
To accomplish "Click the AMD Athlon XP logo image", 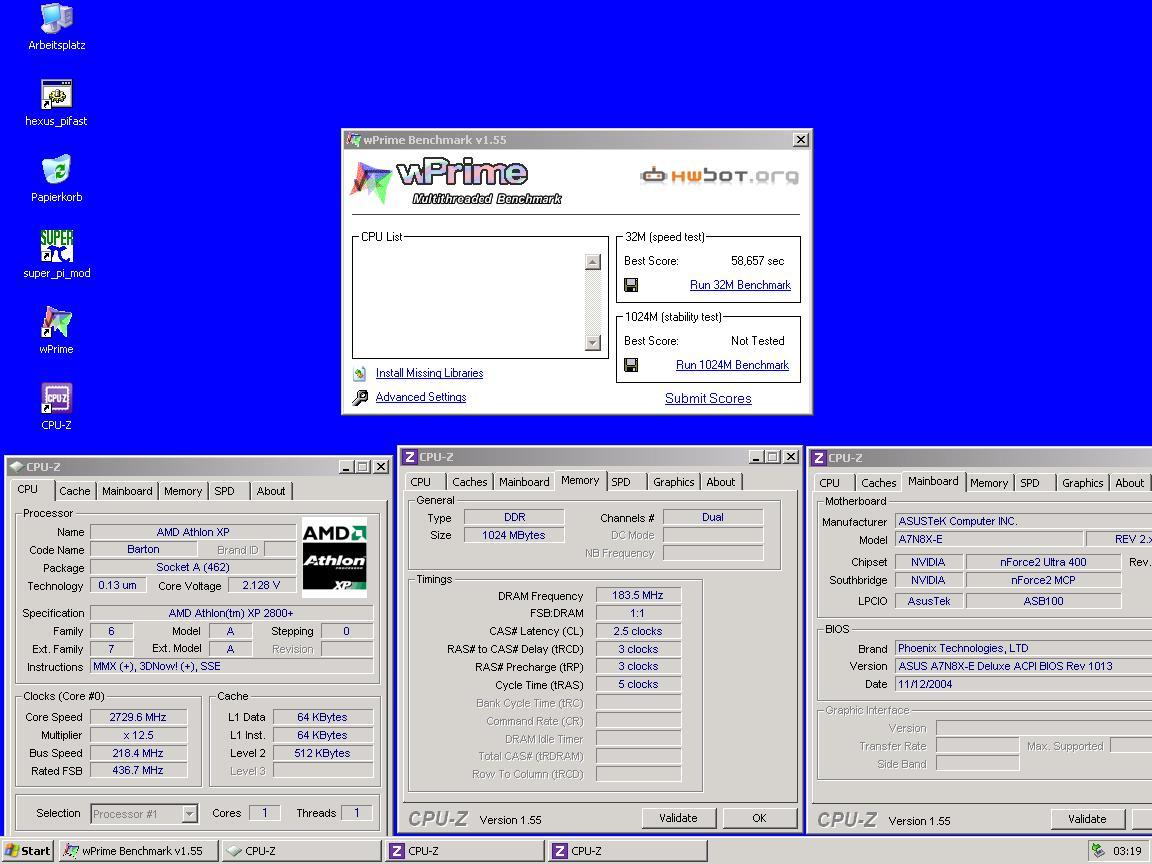I will (334, 558).
